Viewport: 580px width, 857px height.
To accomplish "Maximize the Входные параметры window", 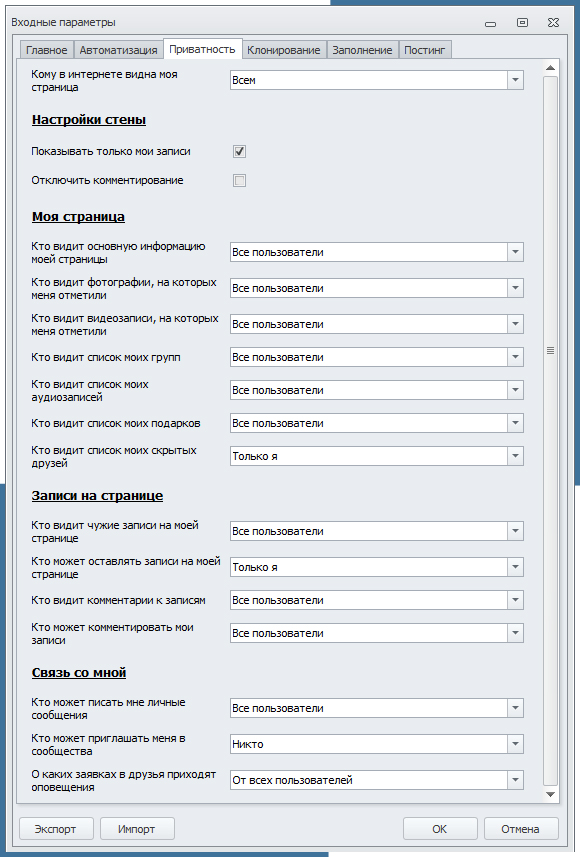I will (522, 22).
